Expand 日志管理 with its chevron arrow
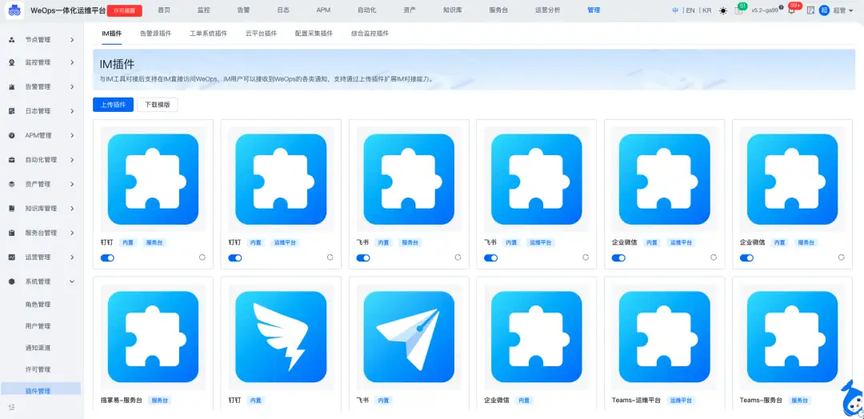Viewport: 864px width, 419px height. [72, 111]
